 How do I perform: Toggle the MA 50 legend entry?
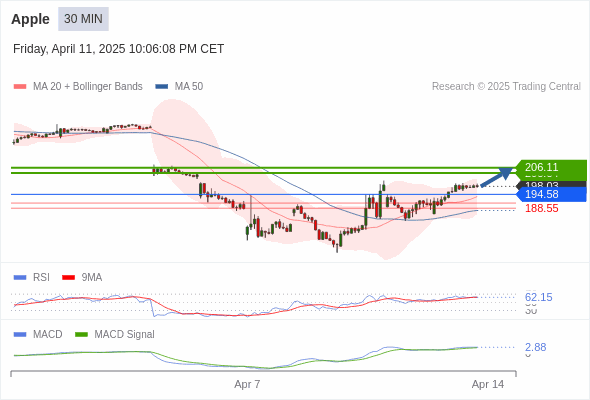[179, 87]
